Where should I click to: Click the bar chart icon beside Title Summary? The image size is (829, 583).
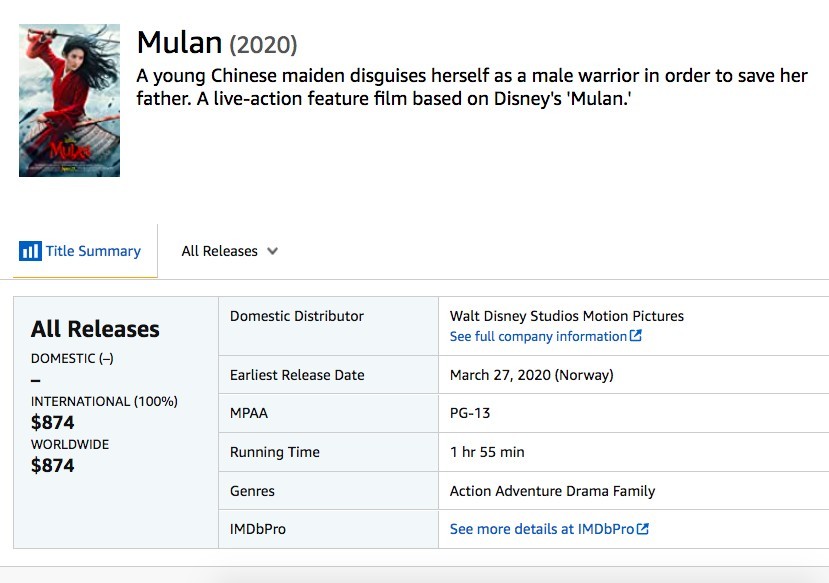(x=30, y=251)
